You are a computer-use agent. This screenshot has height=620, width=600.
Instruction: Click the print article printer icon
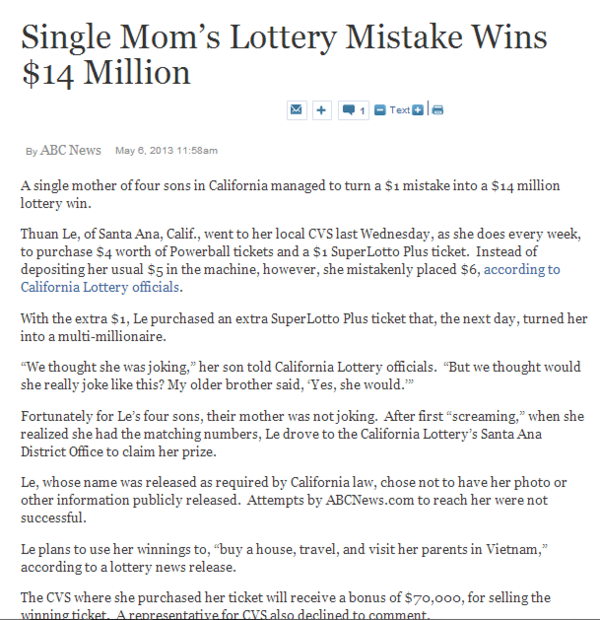coord(436,110)
